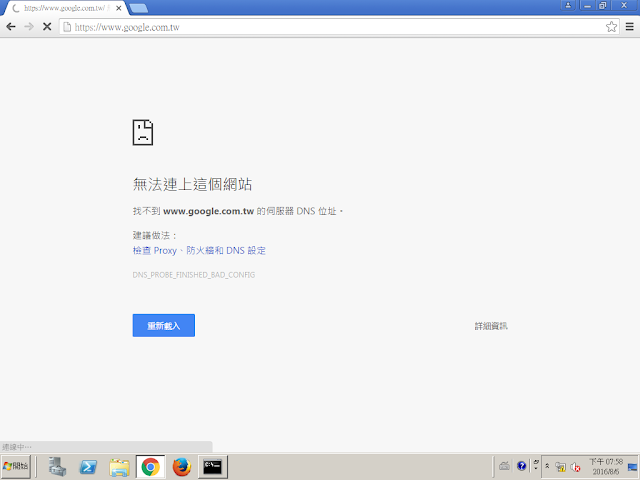Click the show desktop icon at the taskbar end

633,467
